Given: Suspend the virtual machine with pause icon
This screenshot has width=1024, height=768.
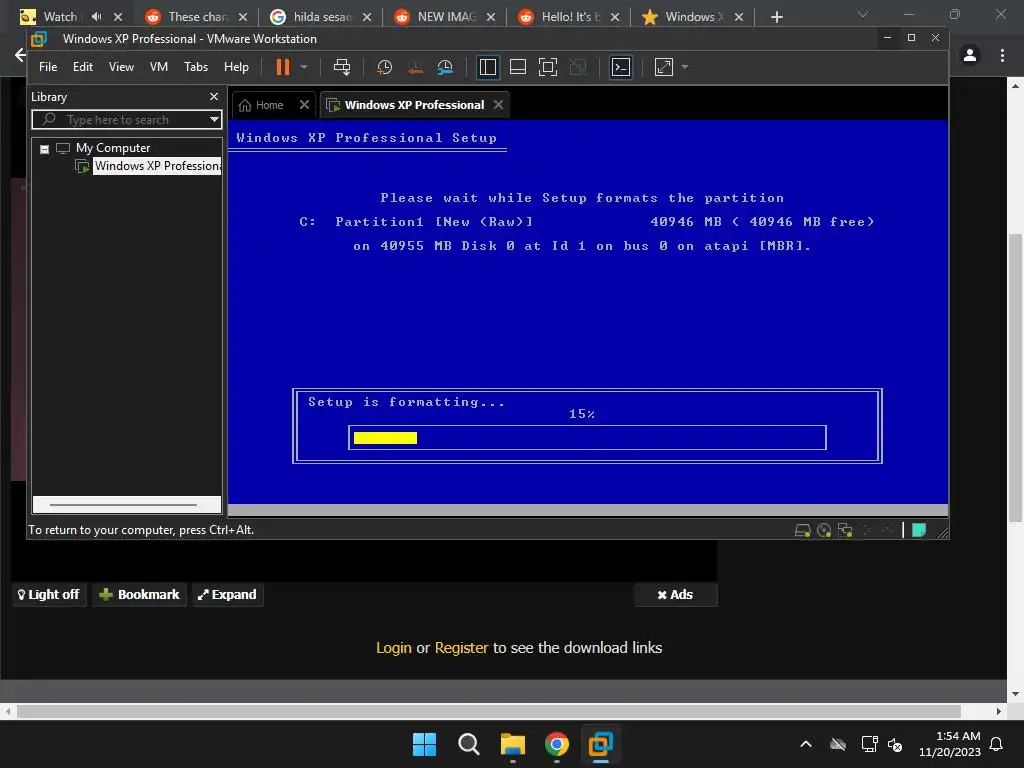Looking at the screenshot, I should tap(283, 67).
